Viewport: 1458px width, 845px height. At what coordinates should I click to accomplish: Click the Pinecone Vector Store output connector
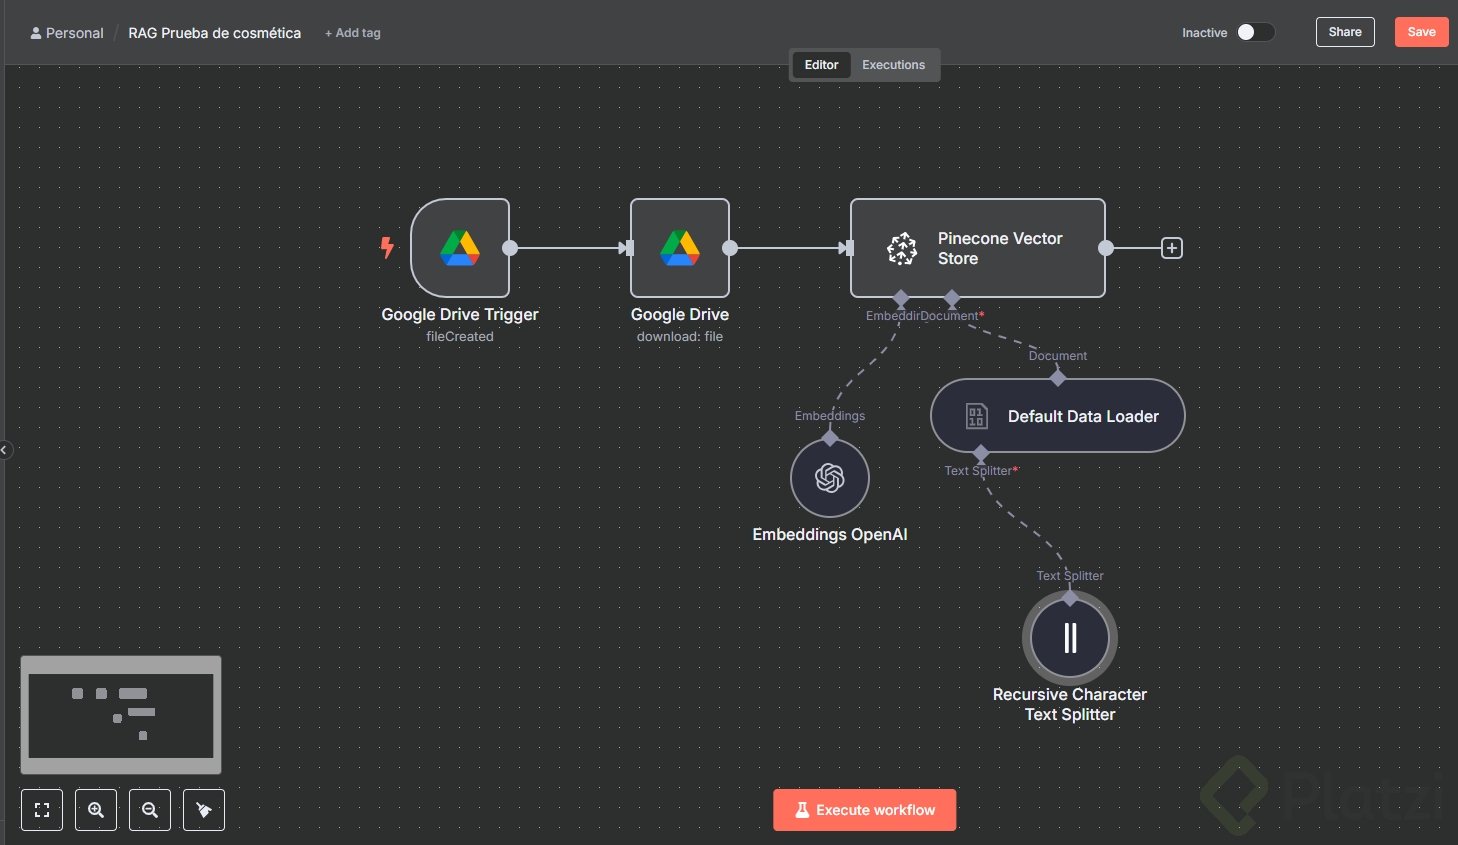[1106, 248]
